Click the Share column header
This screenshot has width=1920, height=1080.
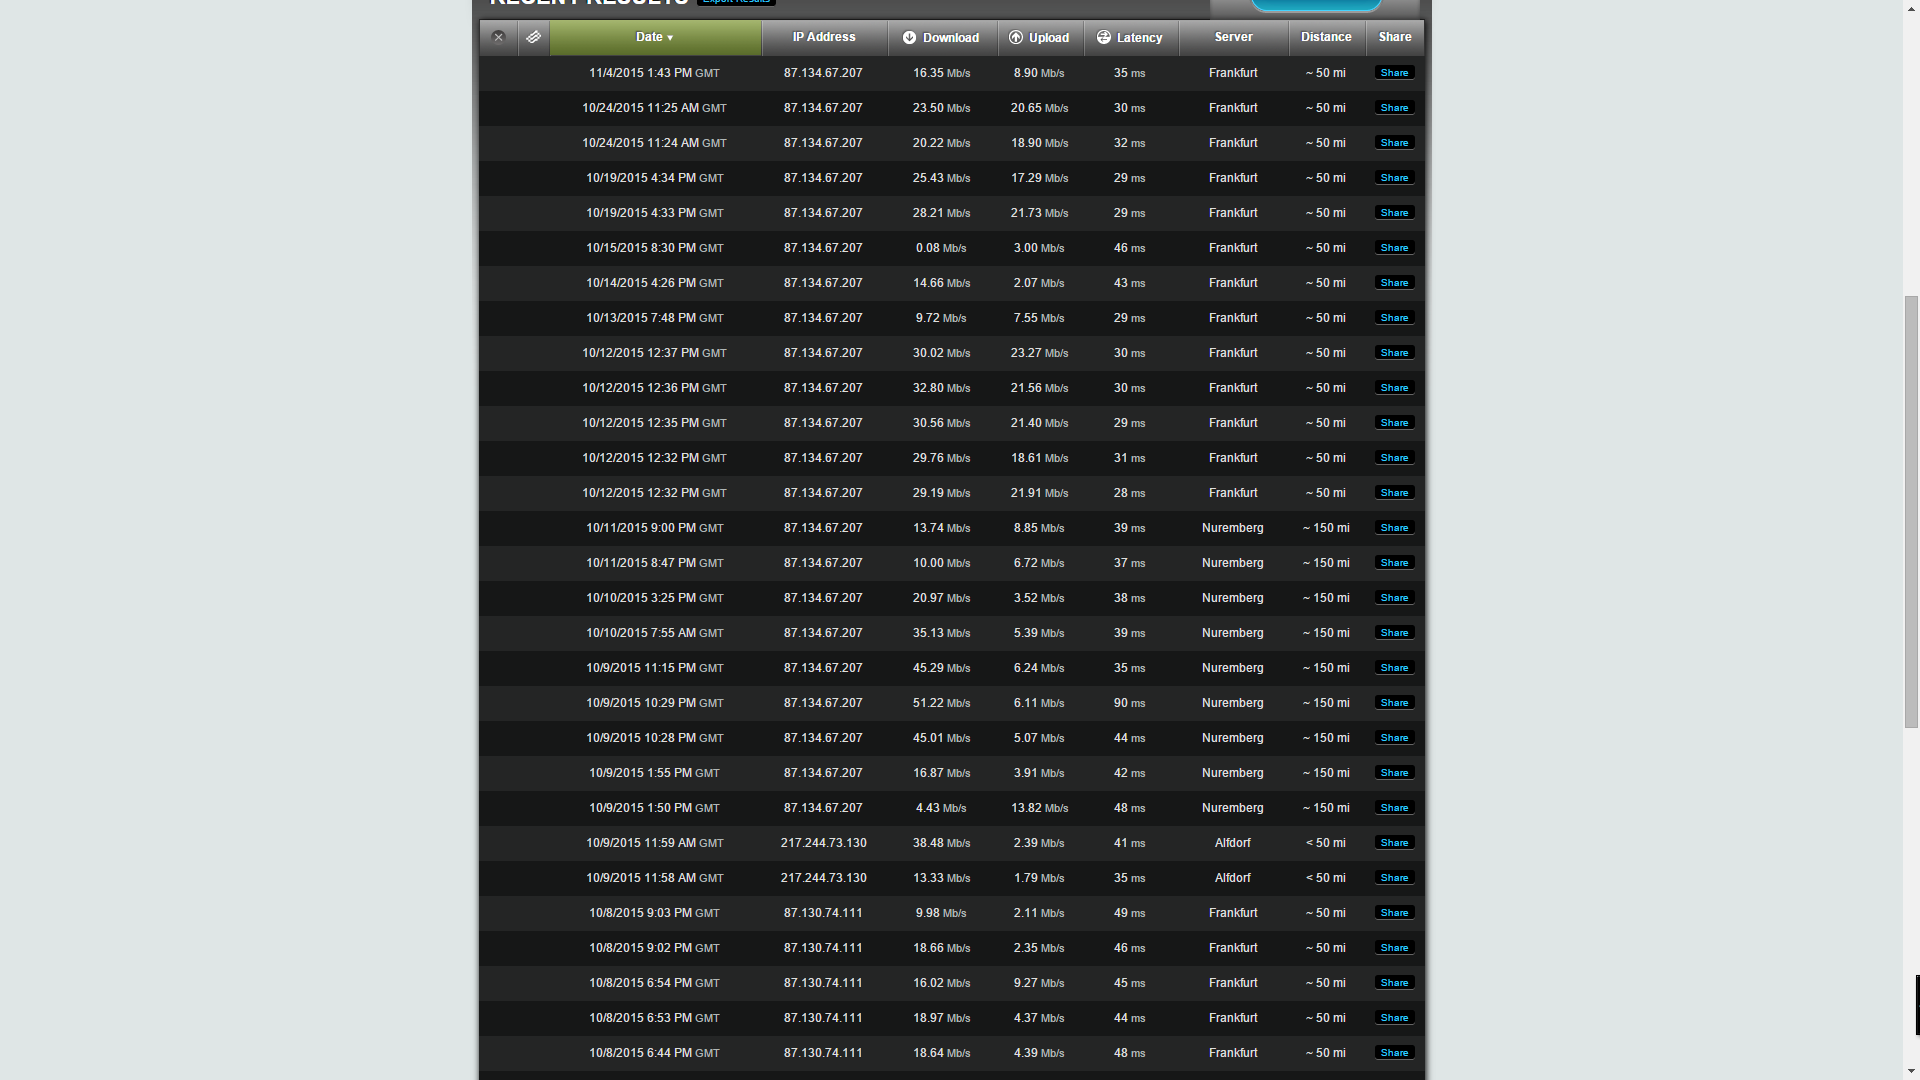[1395, 37]
